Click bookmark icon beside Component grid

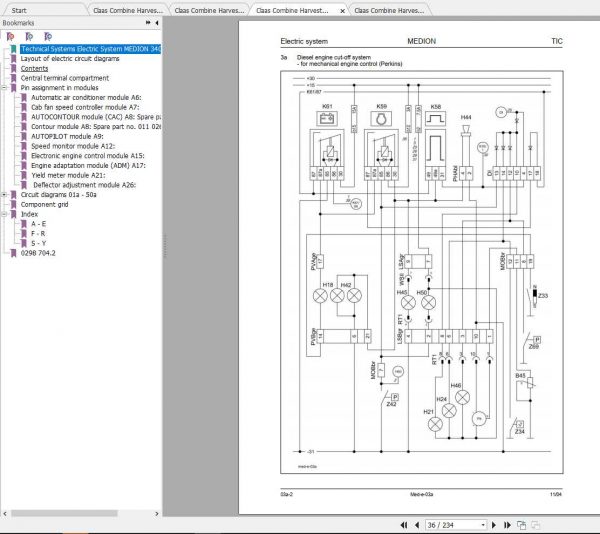(x=13, y=204)
